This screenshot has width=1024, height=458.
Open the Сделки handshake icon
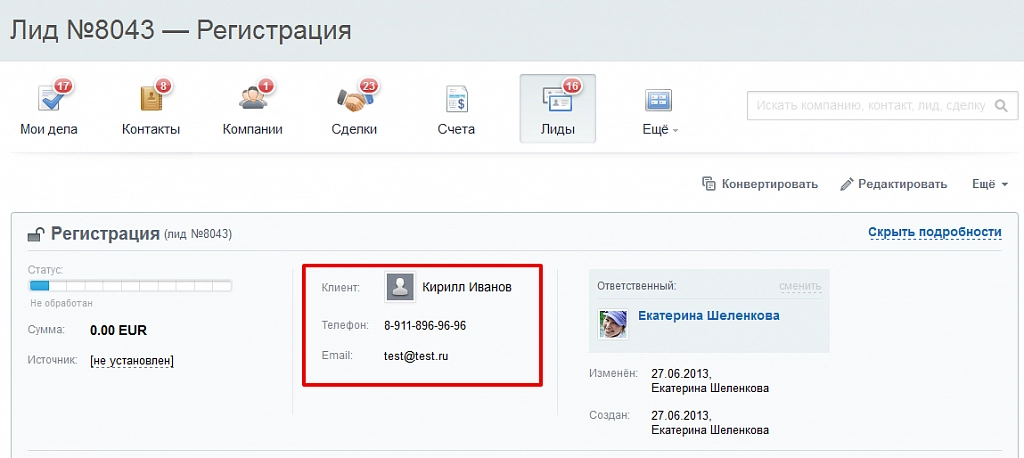354,100
